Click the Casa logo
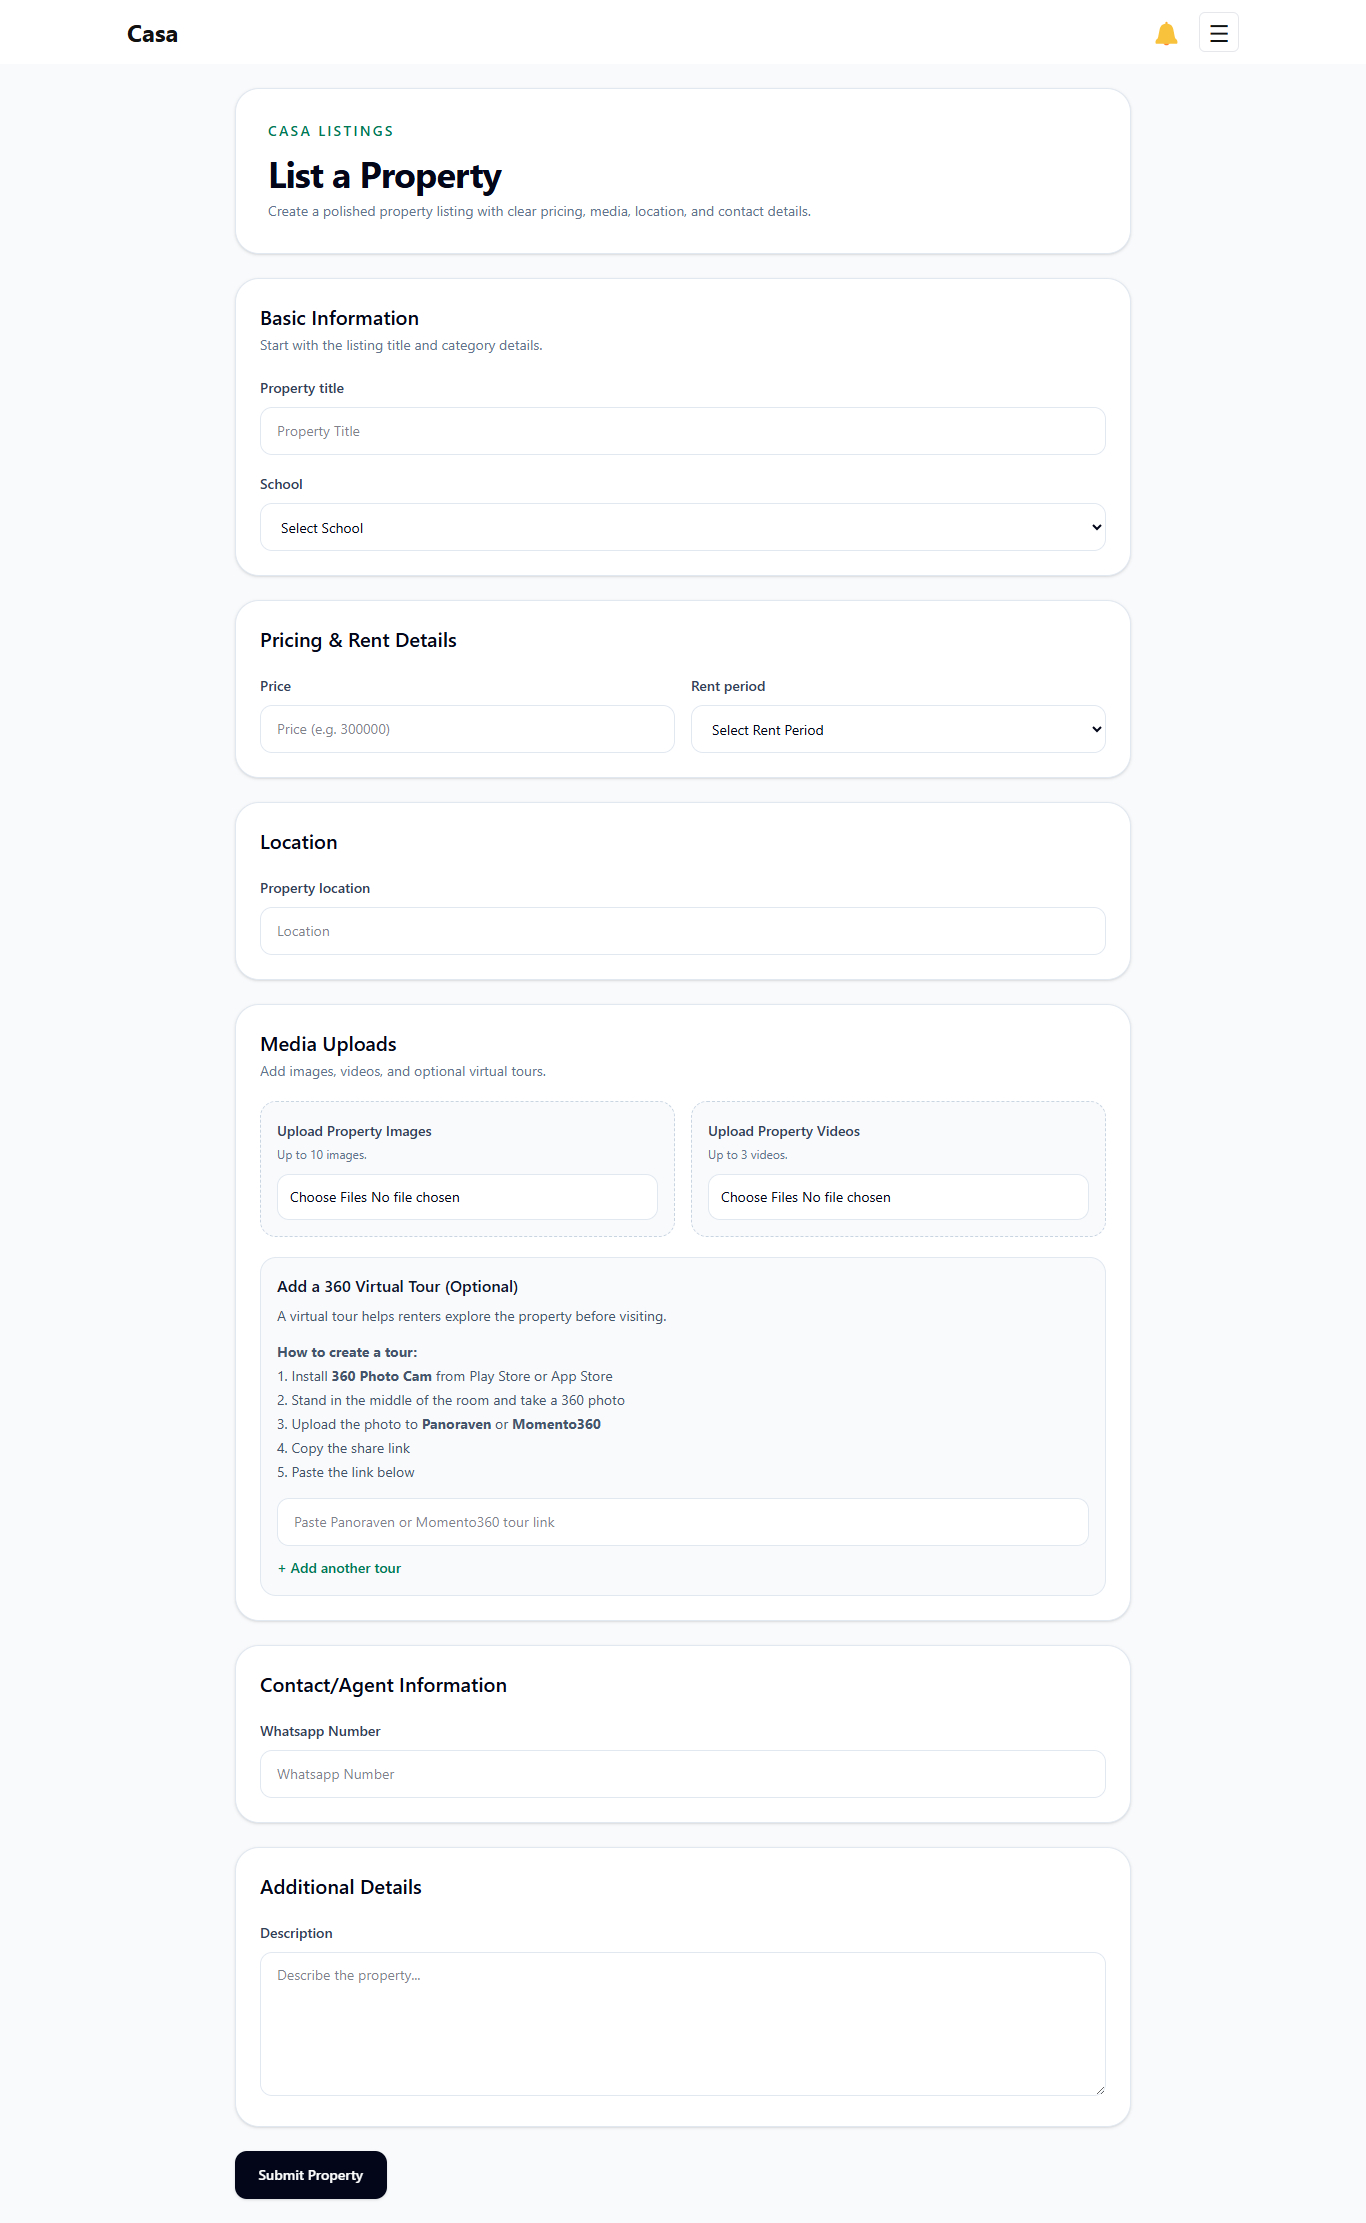 [x=152, y=33]
